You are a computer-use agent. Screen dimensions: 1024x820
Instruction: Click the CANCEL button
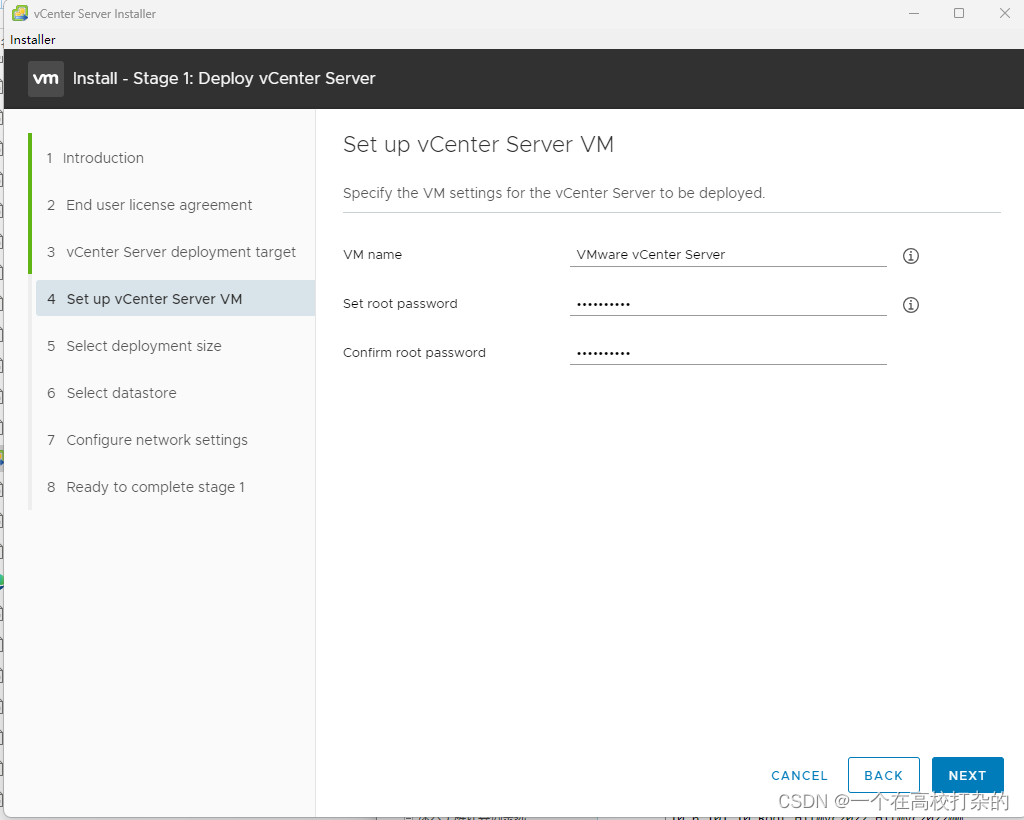(799, 776)
